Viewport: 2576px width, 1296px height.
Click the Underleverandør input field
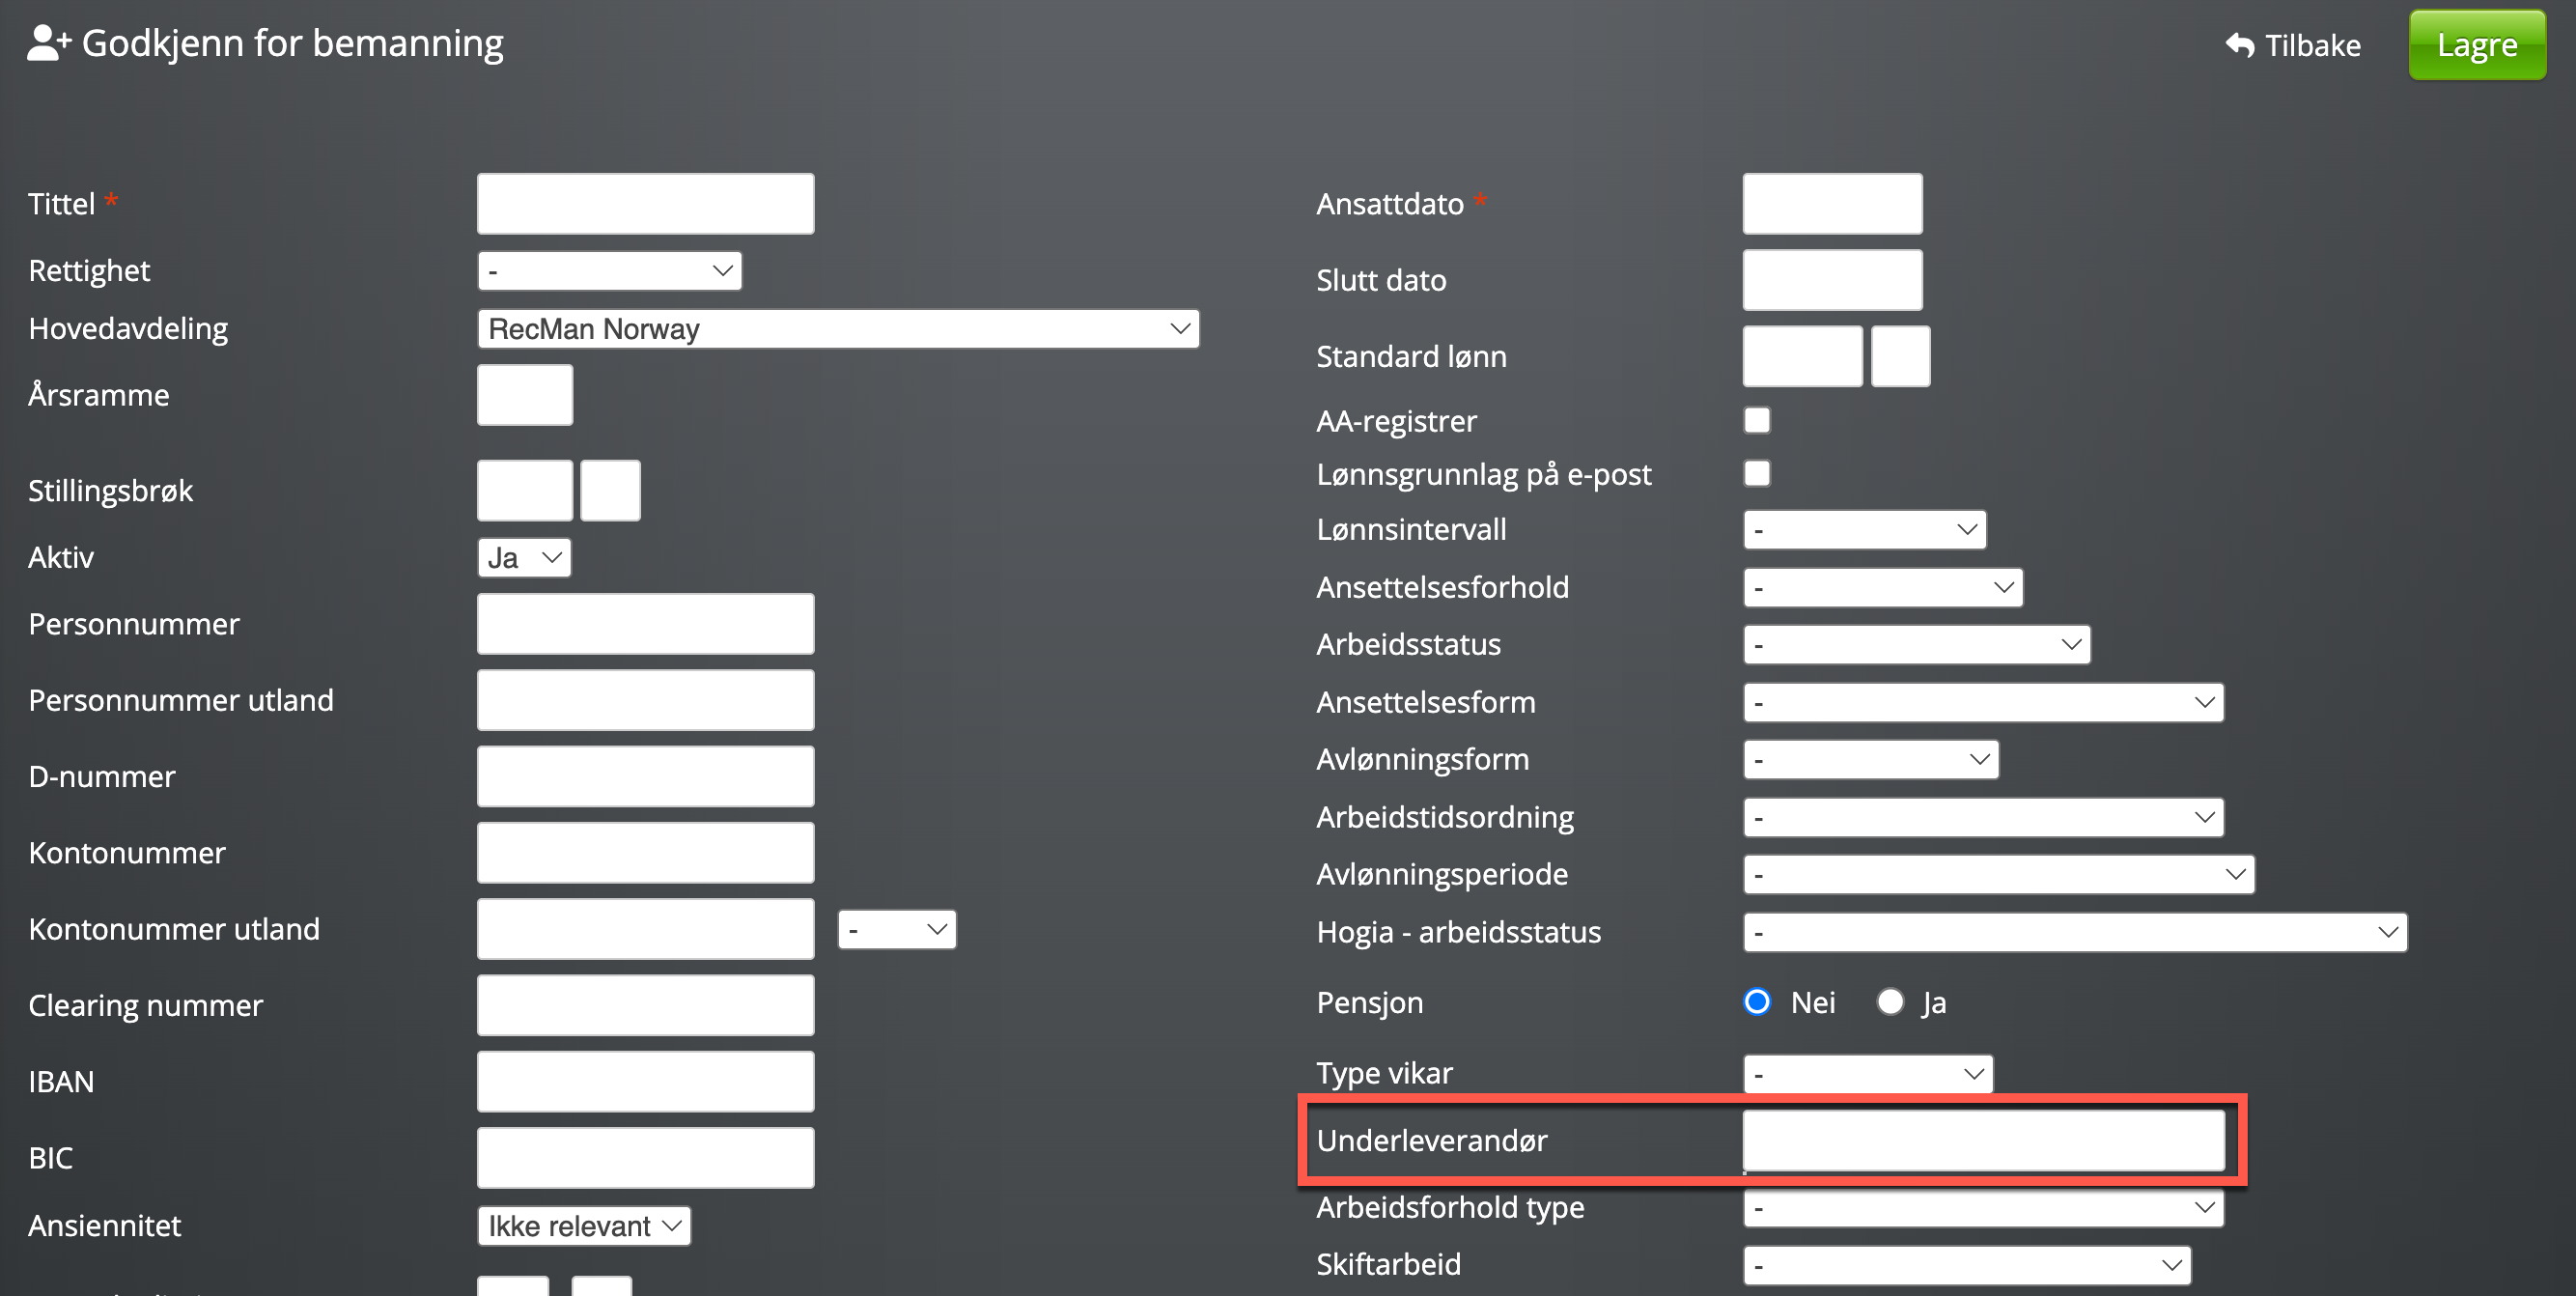[x=1983, y=1141]
